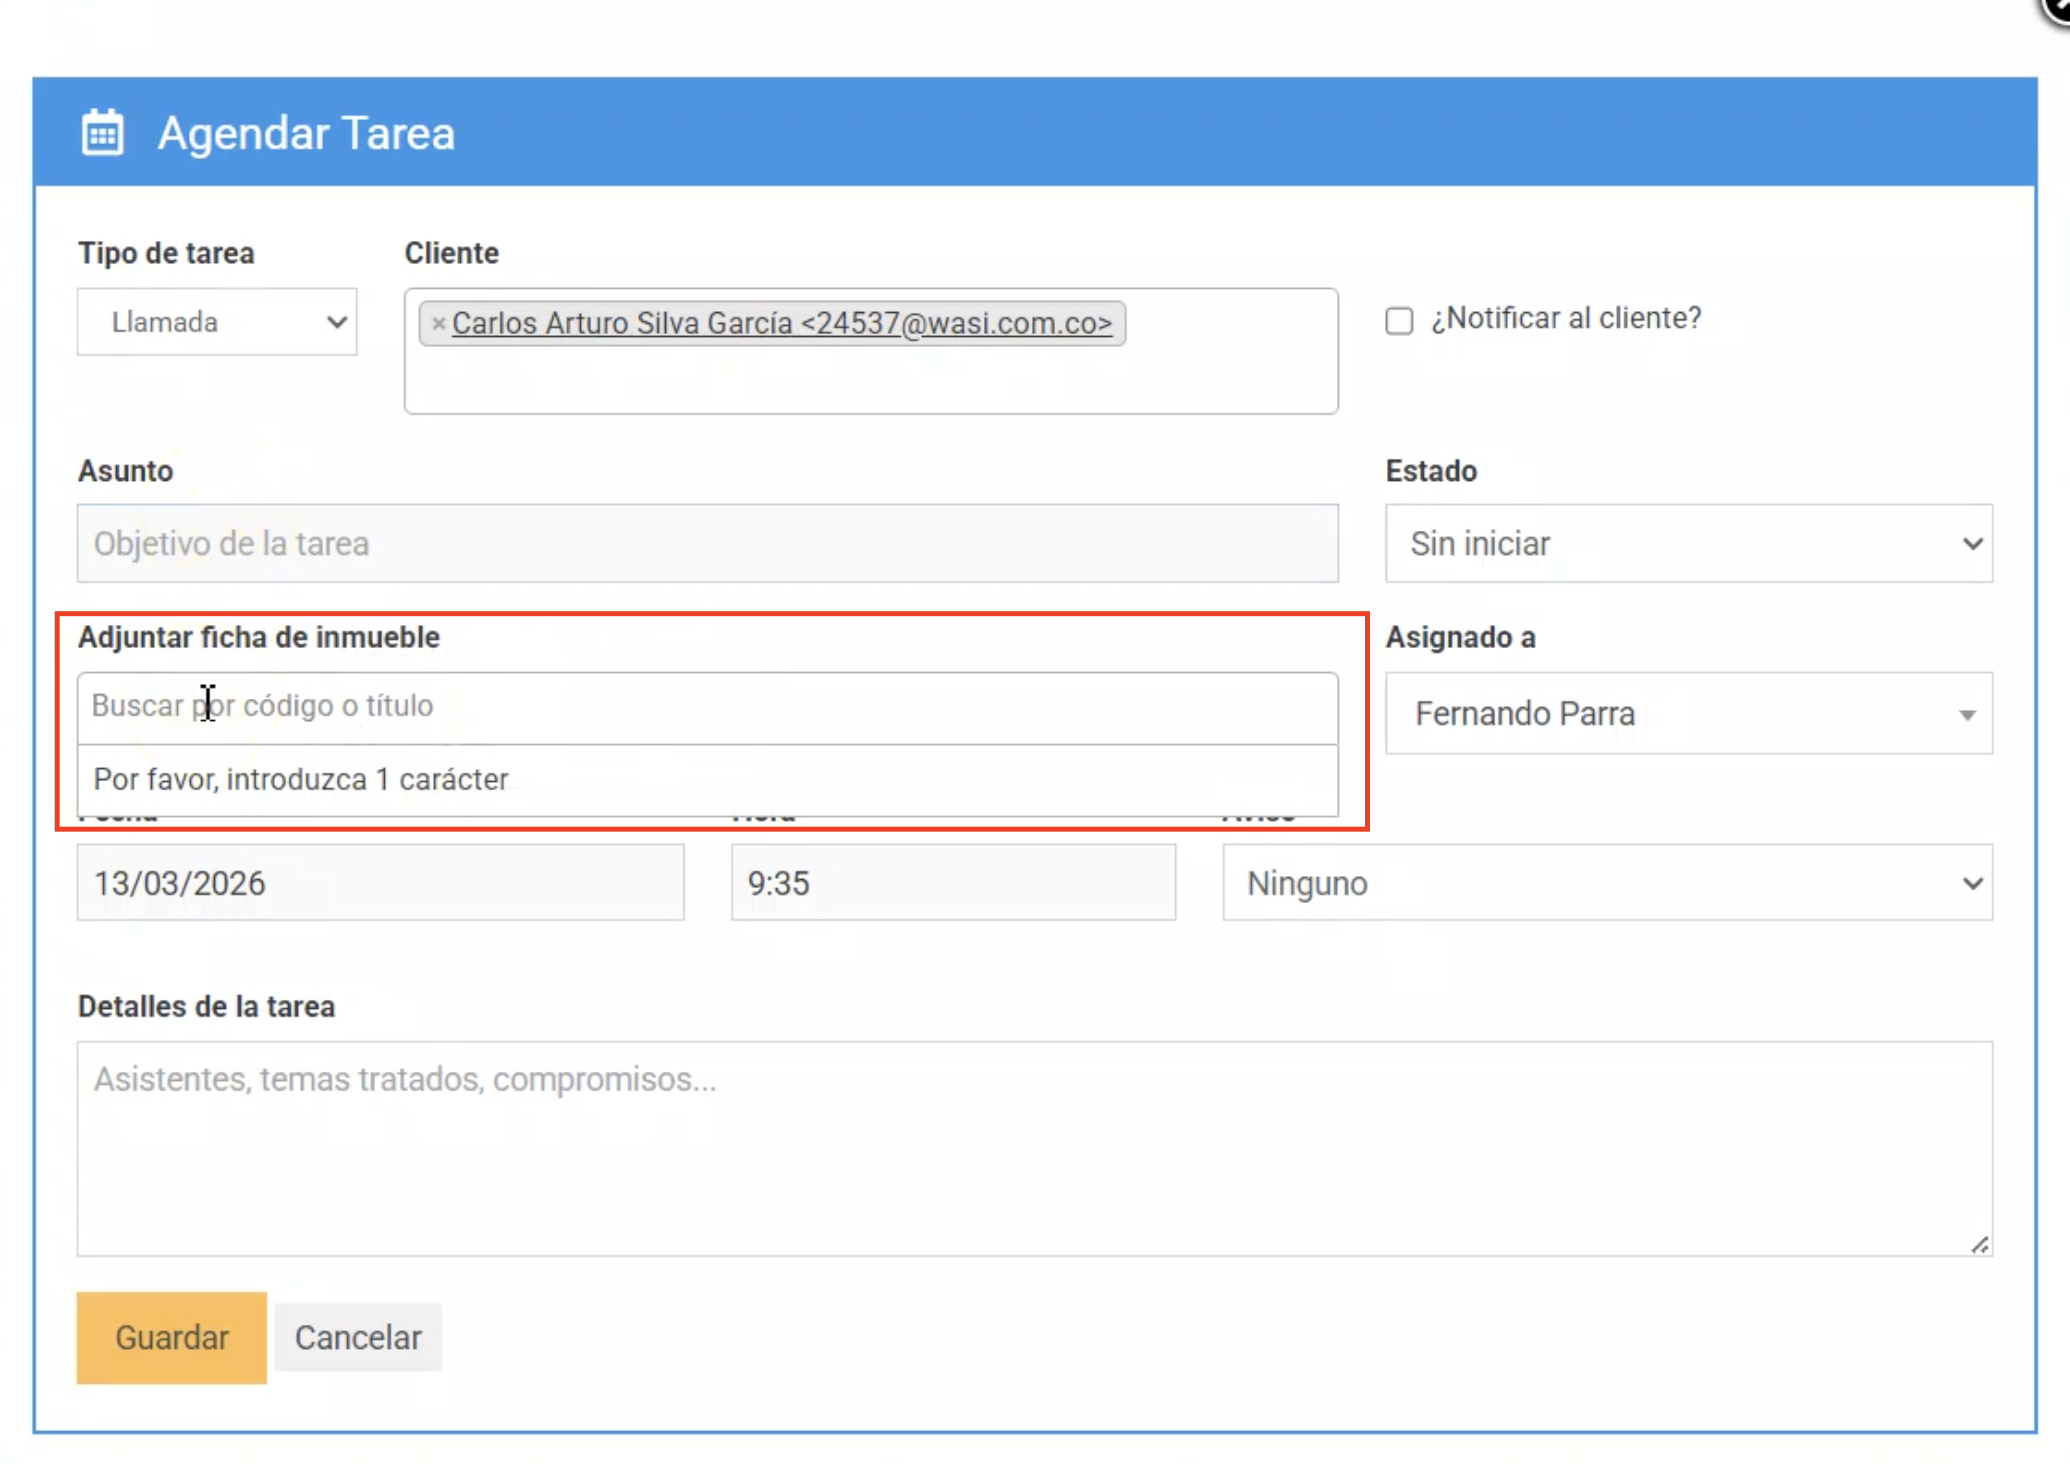The image size is (2070, 1464).
Task: Focus the Asunto objective input field
Action: (x=707, y=543)
